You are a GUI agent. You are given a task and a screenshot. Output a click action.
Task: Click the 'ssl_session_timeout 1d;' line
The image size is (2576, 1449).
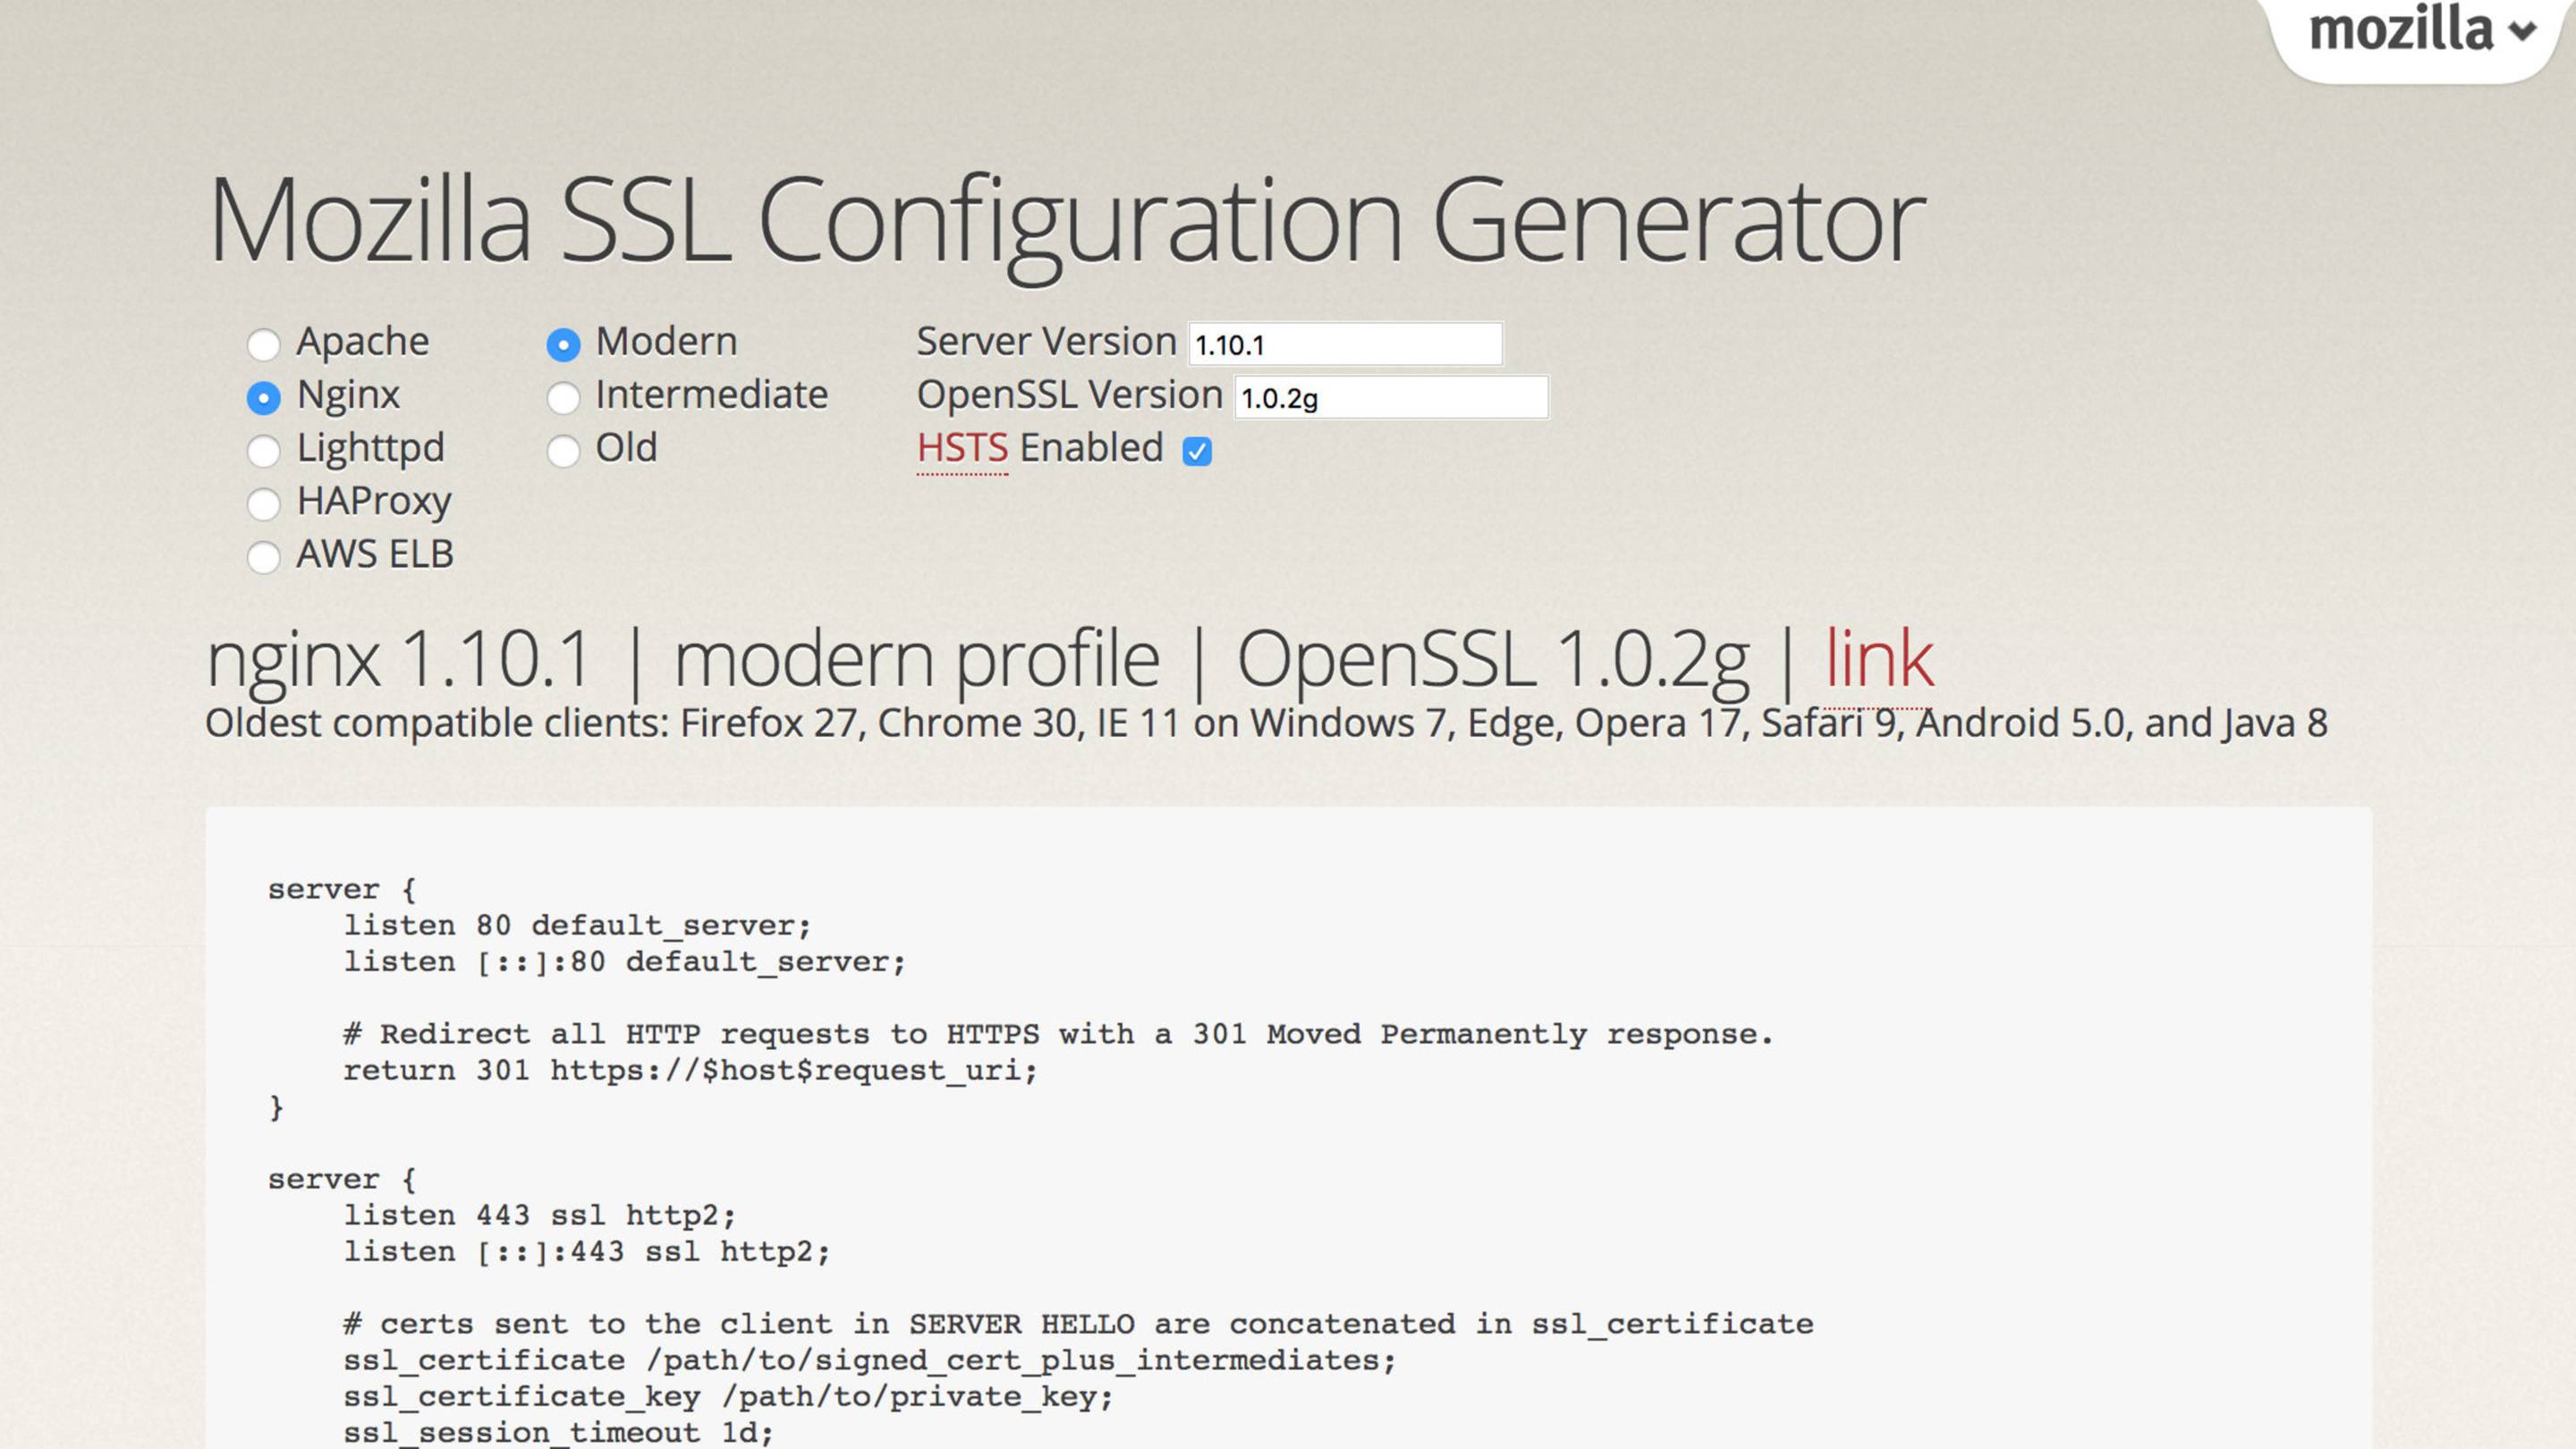tap(558, 1433)
